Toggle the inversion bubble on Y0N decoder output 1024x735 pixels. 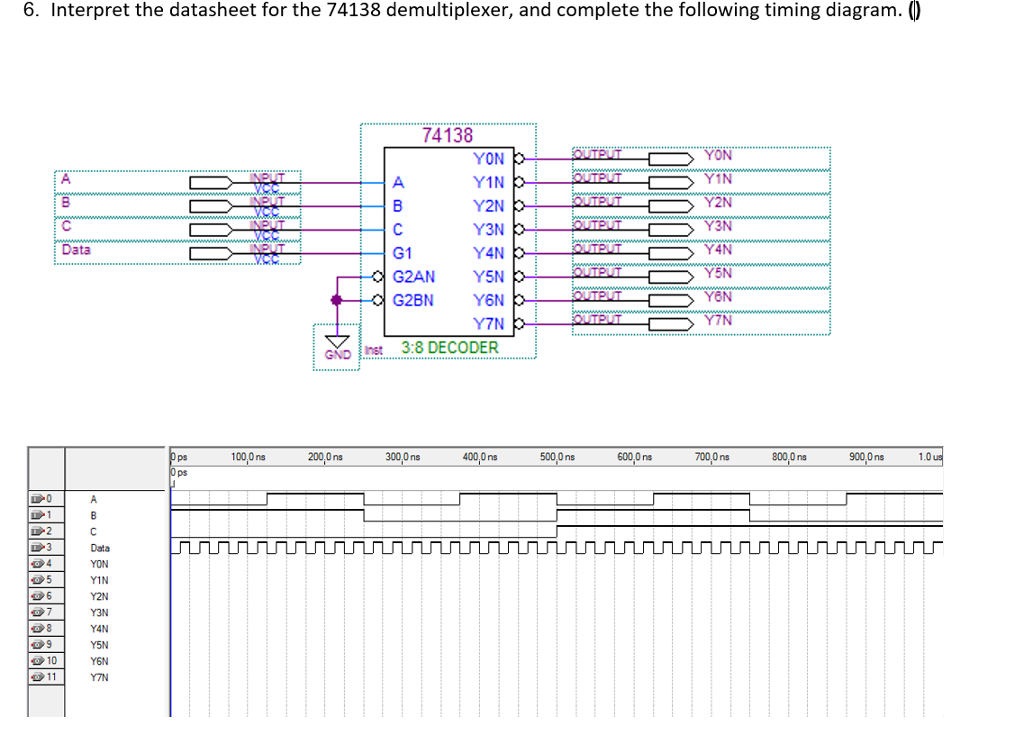tap(519, 157)
